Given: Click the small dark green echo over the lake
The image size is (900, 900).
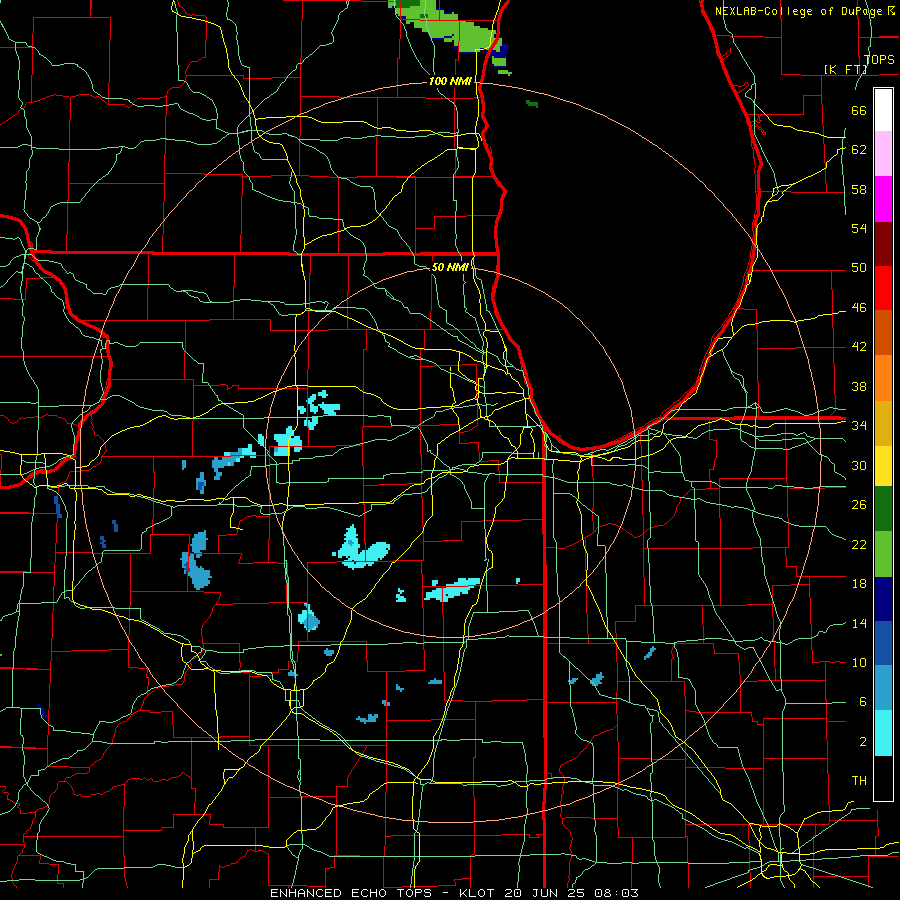Looking at the screenshot, I should (532, 104).
